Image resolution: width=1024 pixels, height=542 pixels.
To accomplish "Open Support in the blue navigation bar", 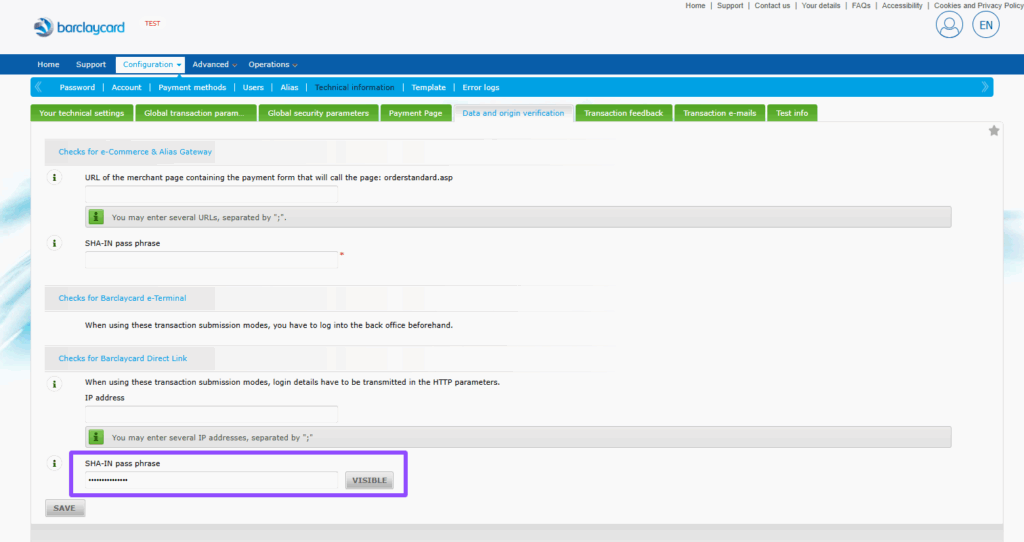I will 91,65.
